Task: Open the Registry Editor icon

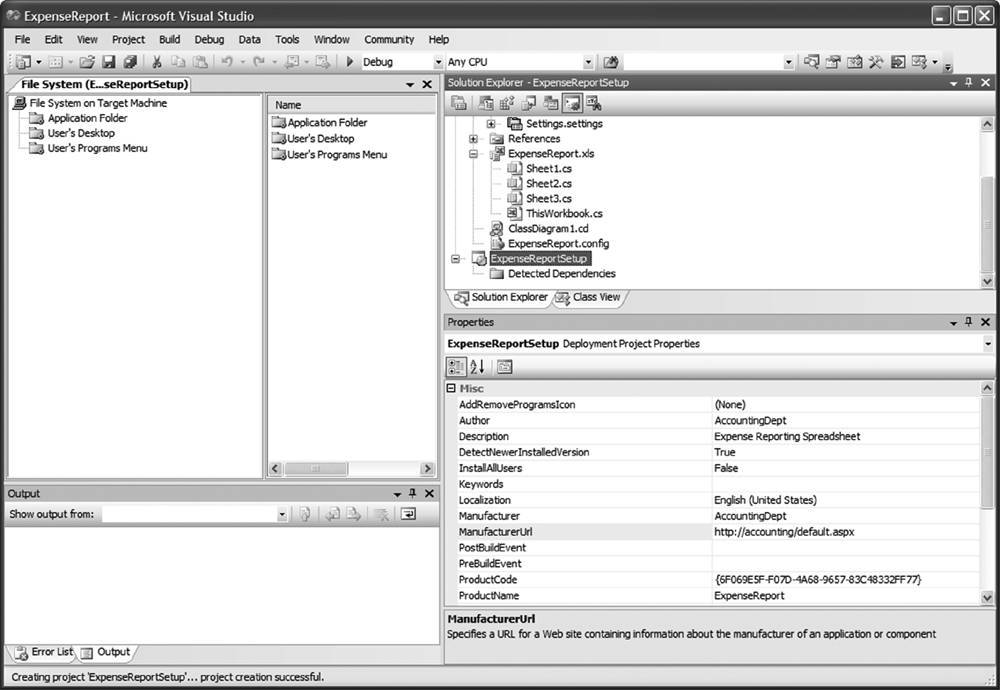Action: pyautogui.click(x=508, y=103)
